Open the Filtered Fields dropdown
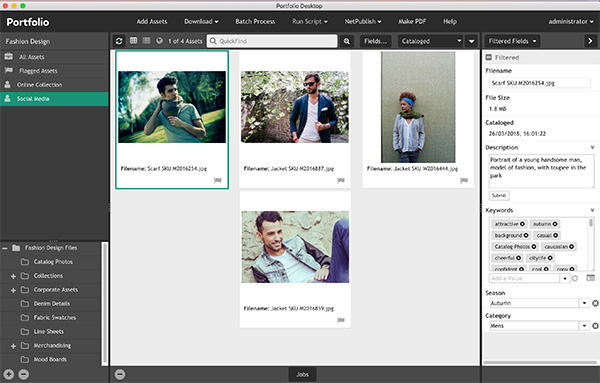 coord(512,41)
